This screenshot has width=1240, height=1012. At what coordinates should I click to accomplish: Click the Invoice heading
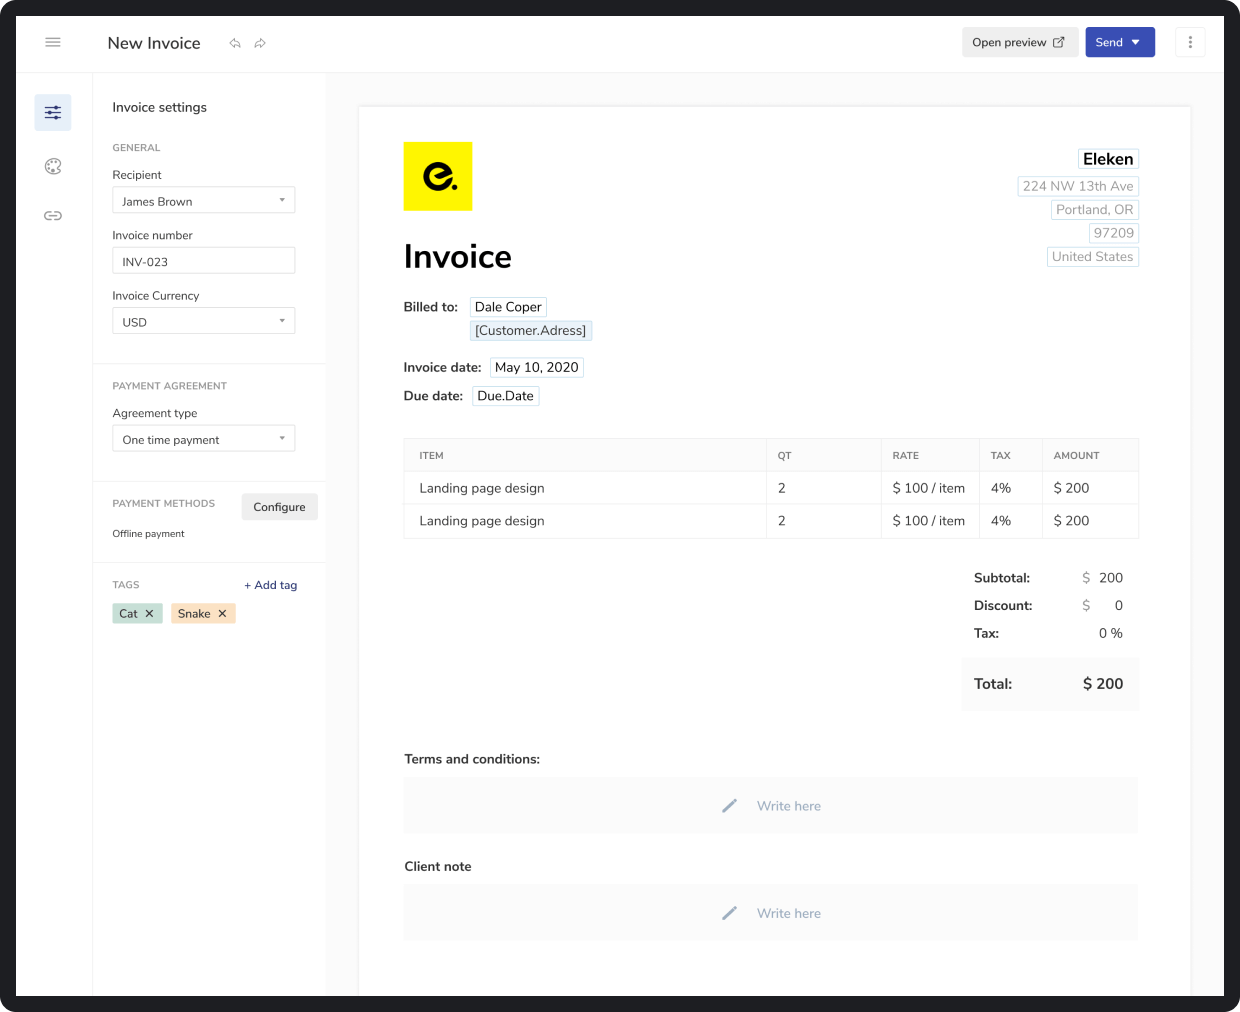(x=458, y=257)
